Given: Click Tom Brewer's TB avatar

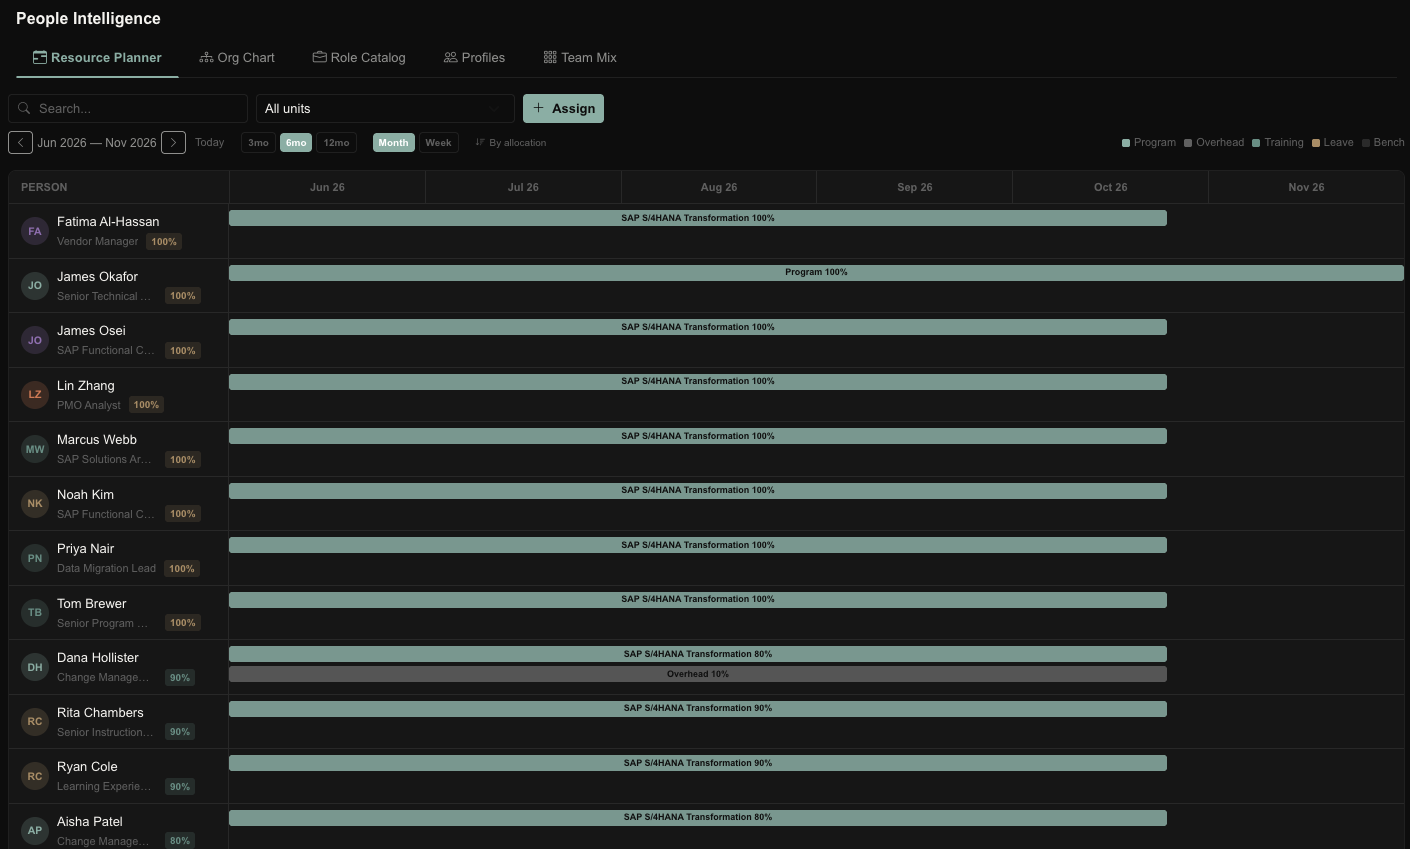Looking at the screenshot, I should pyautogui.click(x=35, y=613).
